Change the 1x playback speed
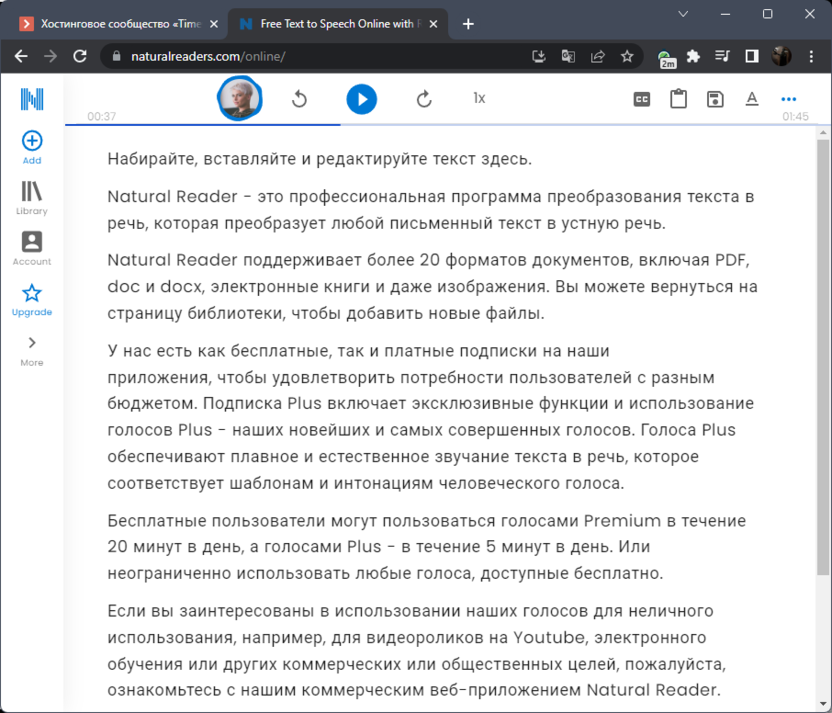This screenshot has width=832, height=713. pyautogui.click(x=479, y=98)
